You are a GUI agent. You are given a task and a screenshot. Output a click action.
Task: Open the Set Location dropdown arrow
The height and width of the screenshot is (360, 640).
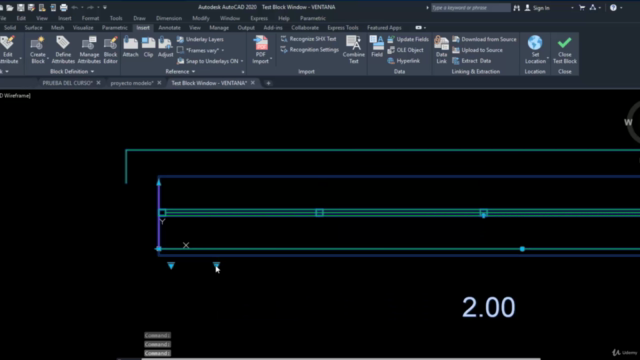(547, 58)
